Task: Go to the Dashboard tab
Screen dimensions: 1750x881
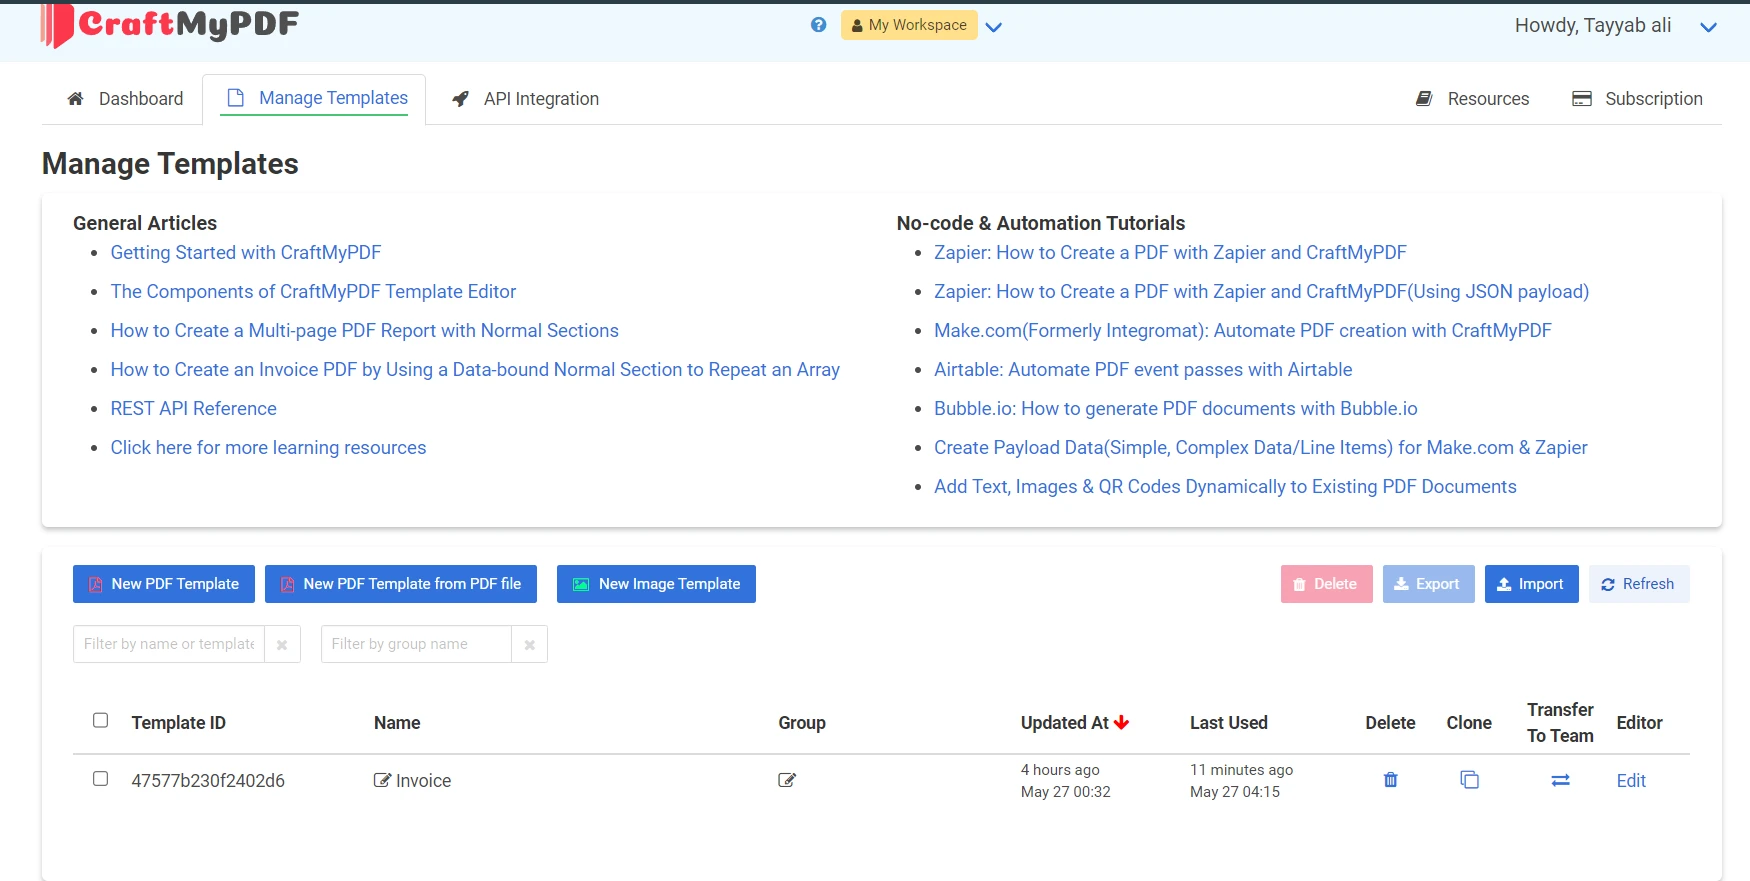Action: click(x=125, y=99)
